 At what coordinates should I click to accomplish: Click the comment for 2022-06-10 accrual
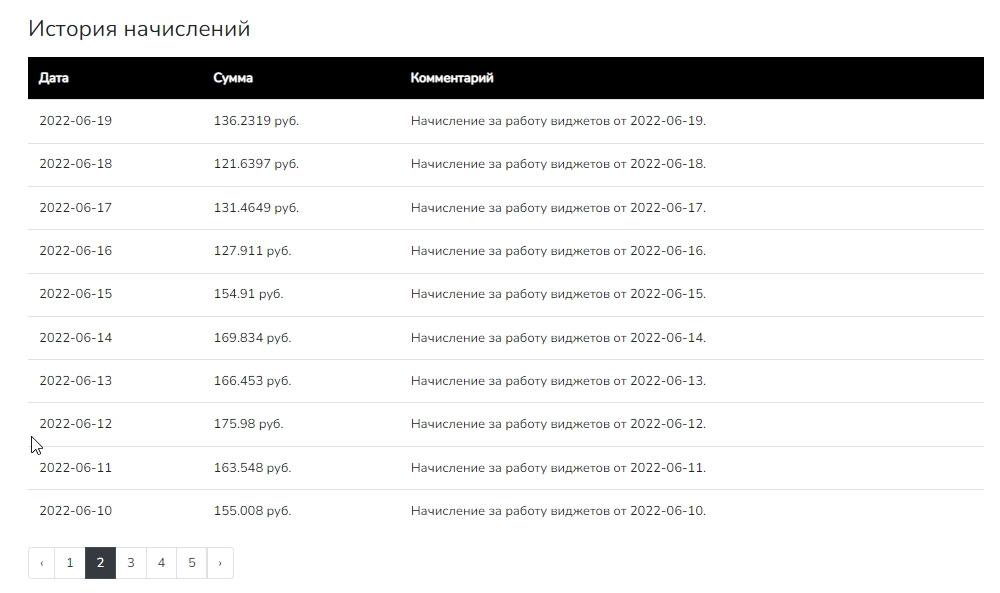pyautogui.click(x=558, y=511)
